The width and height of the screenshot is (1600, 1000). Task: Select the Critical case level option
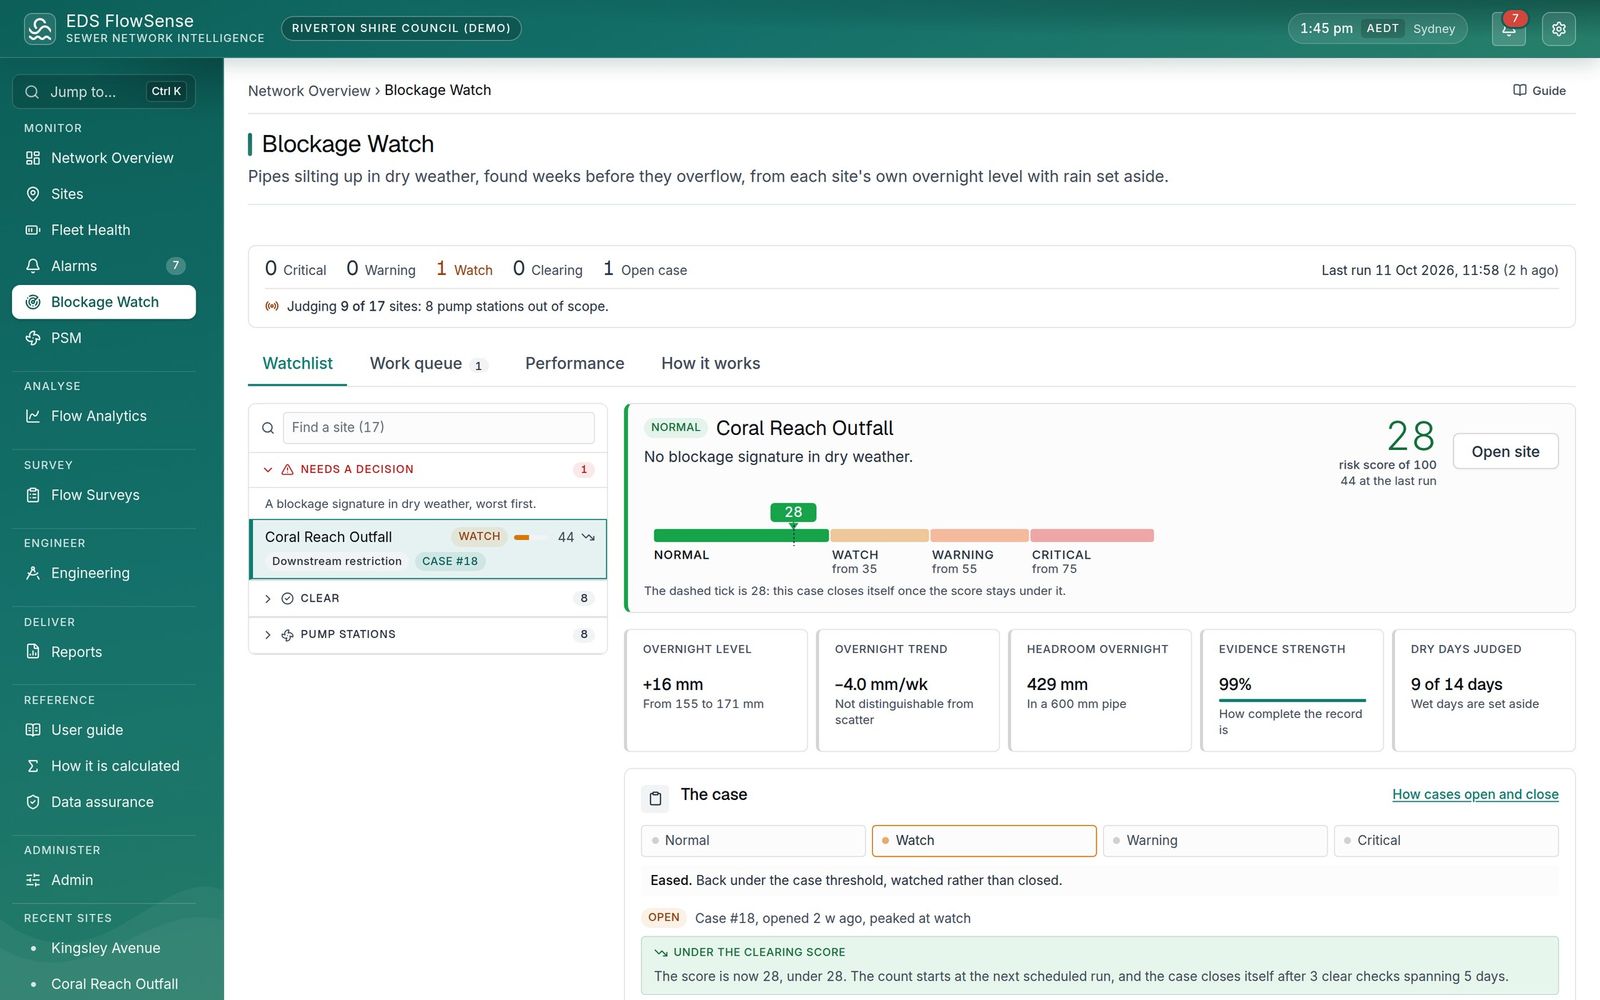(x=1446, y=841)
